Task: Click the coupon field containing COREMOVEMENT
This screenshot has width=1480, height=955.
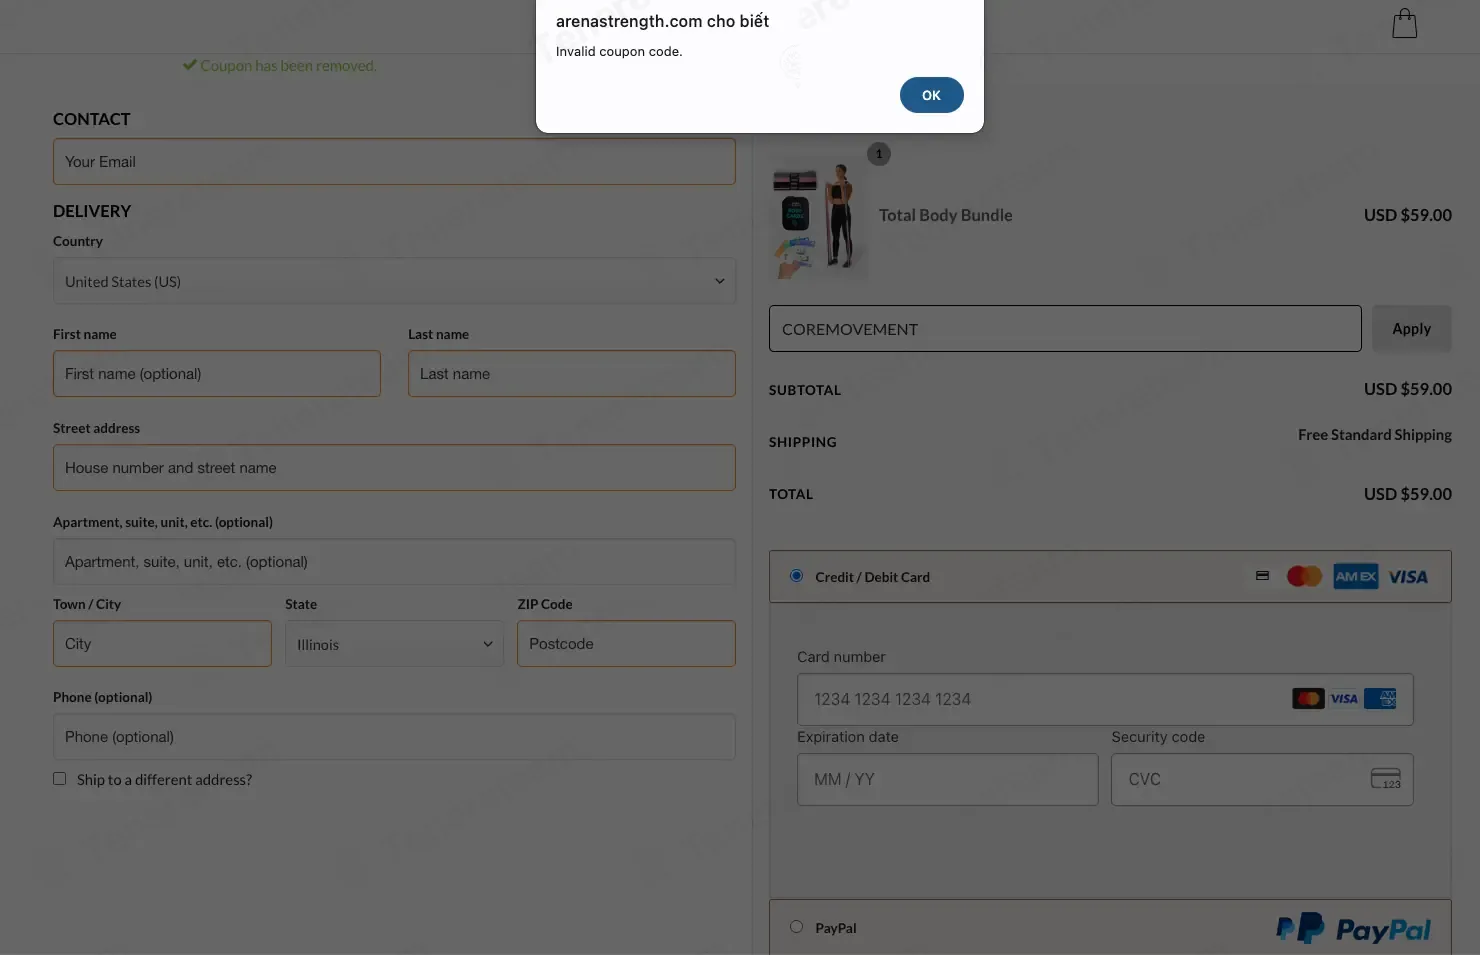Action: point(1065,328)
